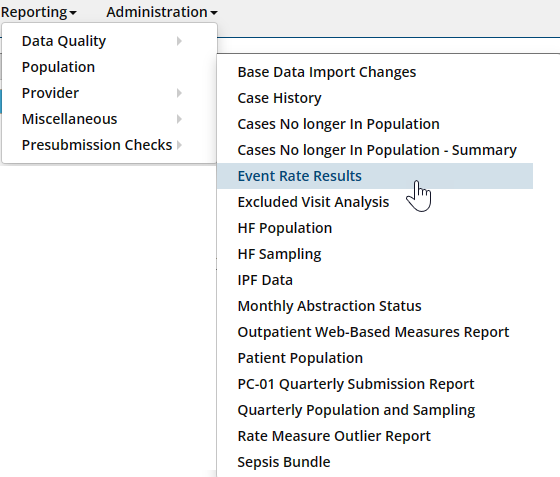Expand the Provider submenu arrow
The height and width of the screenshot is (477, 560).
[x=179, y=93]
